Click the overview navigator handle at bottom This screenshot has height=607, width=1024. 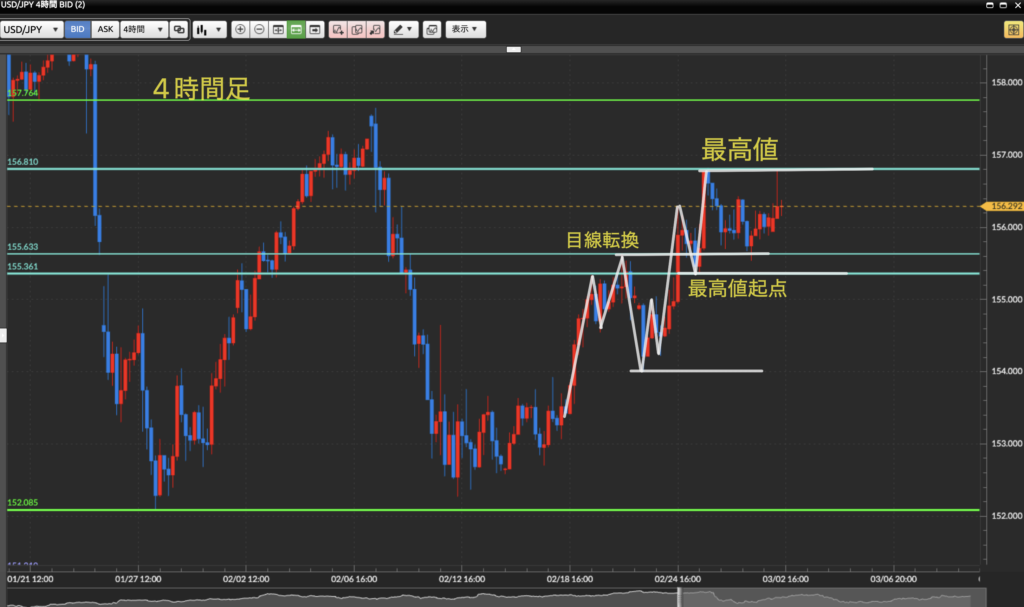pyautogui.click(x=679, y=596)
